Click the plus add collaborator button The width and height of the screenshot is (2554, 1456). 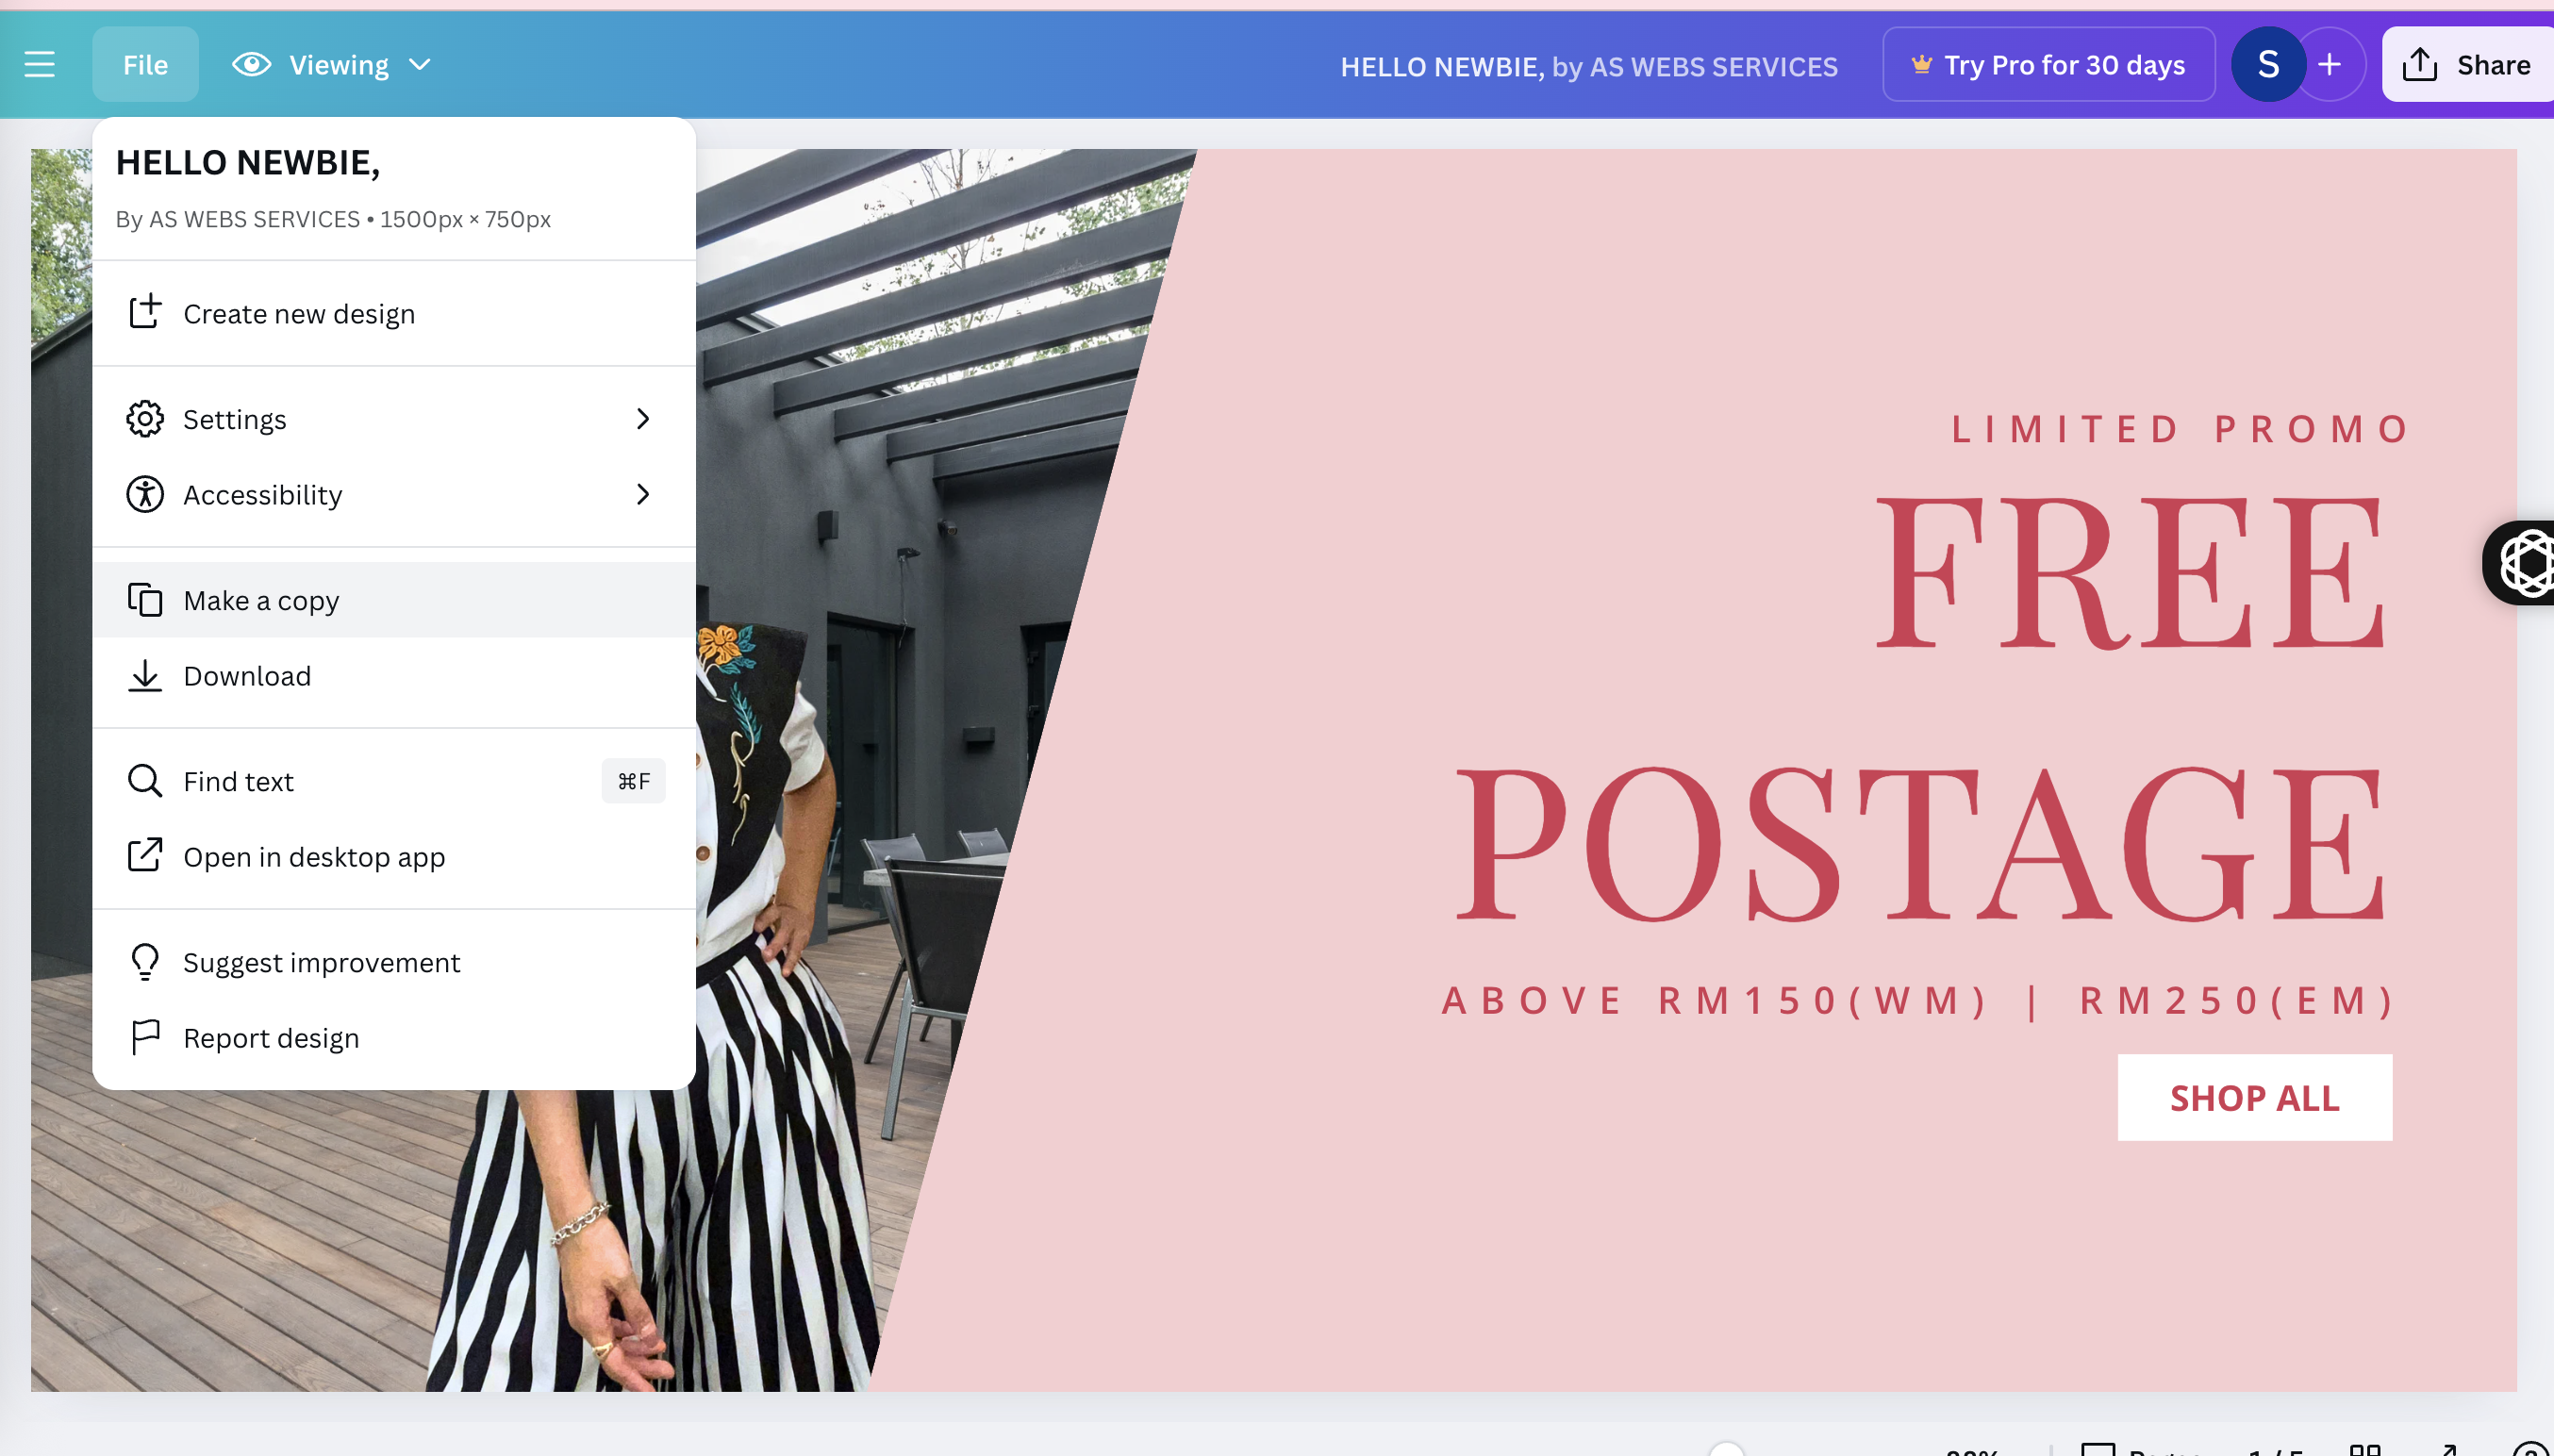[2330, 65]
